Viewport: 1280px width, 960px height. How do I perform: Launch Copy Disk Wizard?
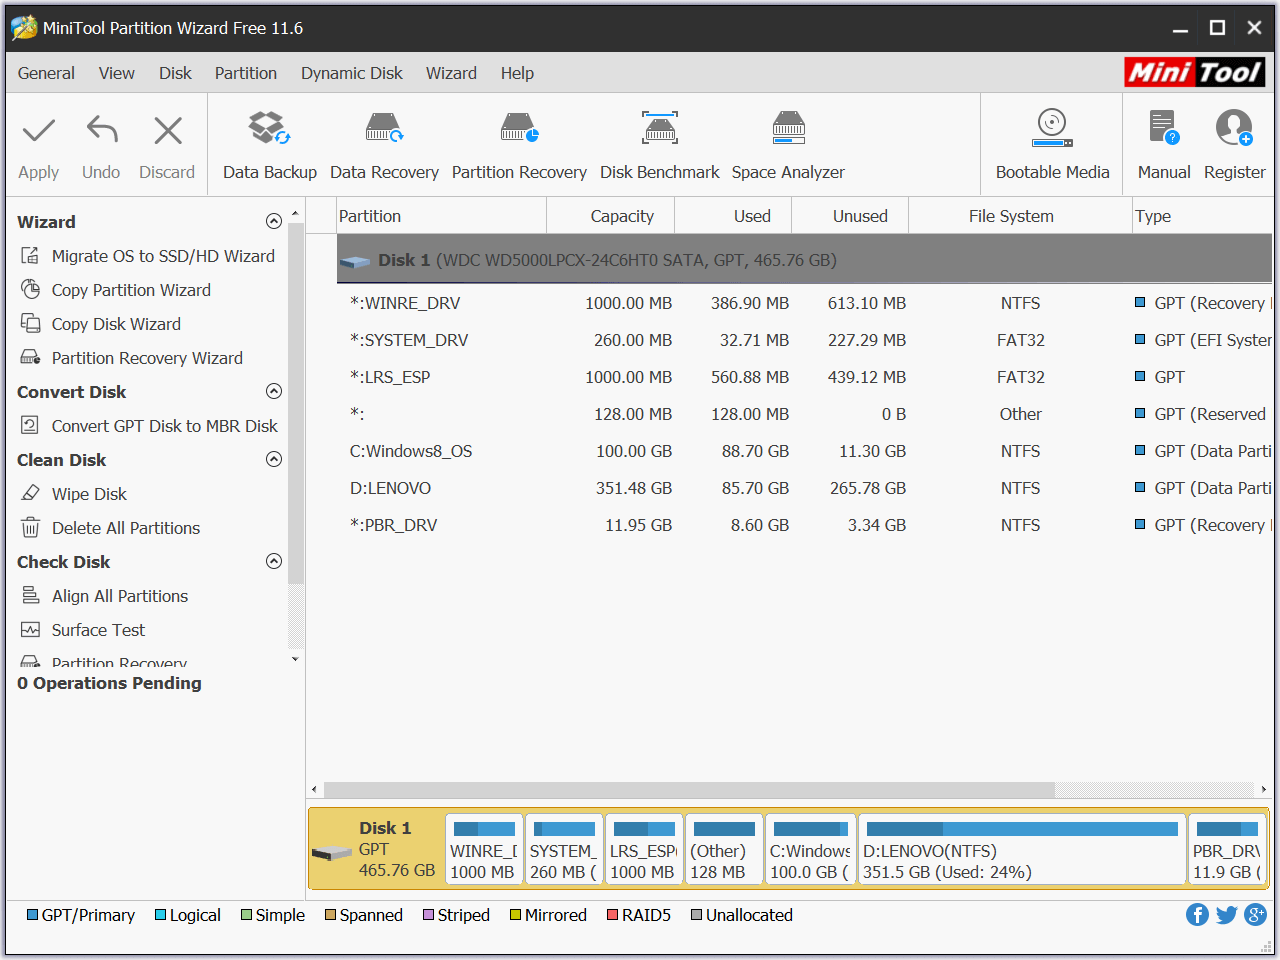(101, 324)
